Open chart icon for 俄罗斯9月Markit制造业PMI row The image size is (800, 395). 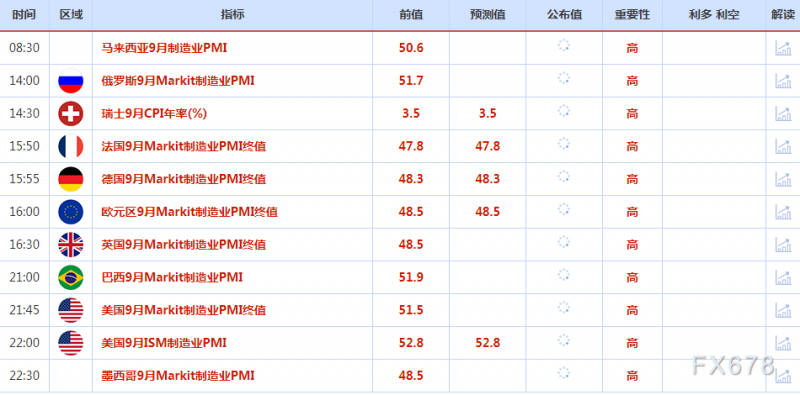pos(783,81)
